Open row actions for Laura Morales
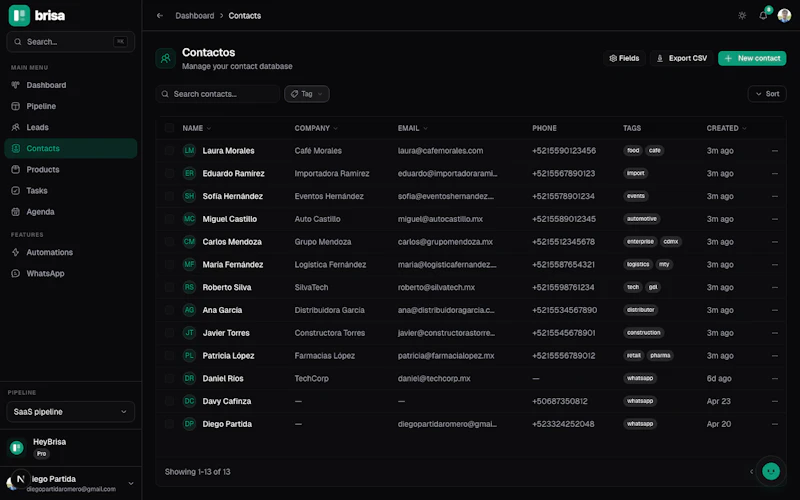The width and height of the screenshot is (800, 500). [774, 151]
